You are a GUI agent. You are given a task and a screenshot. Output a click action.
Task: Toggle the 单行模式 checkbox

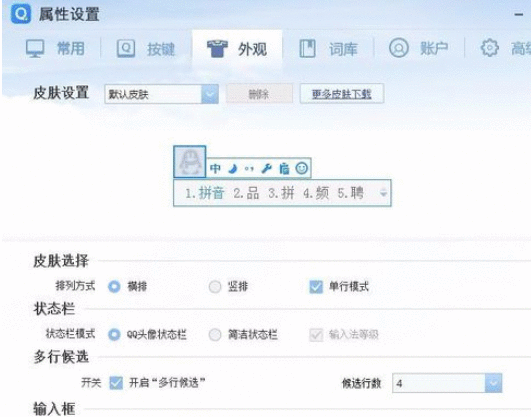pos(316,287)
